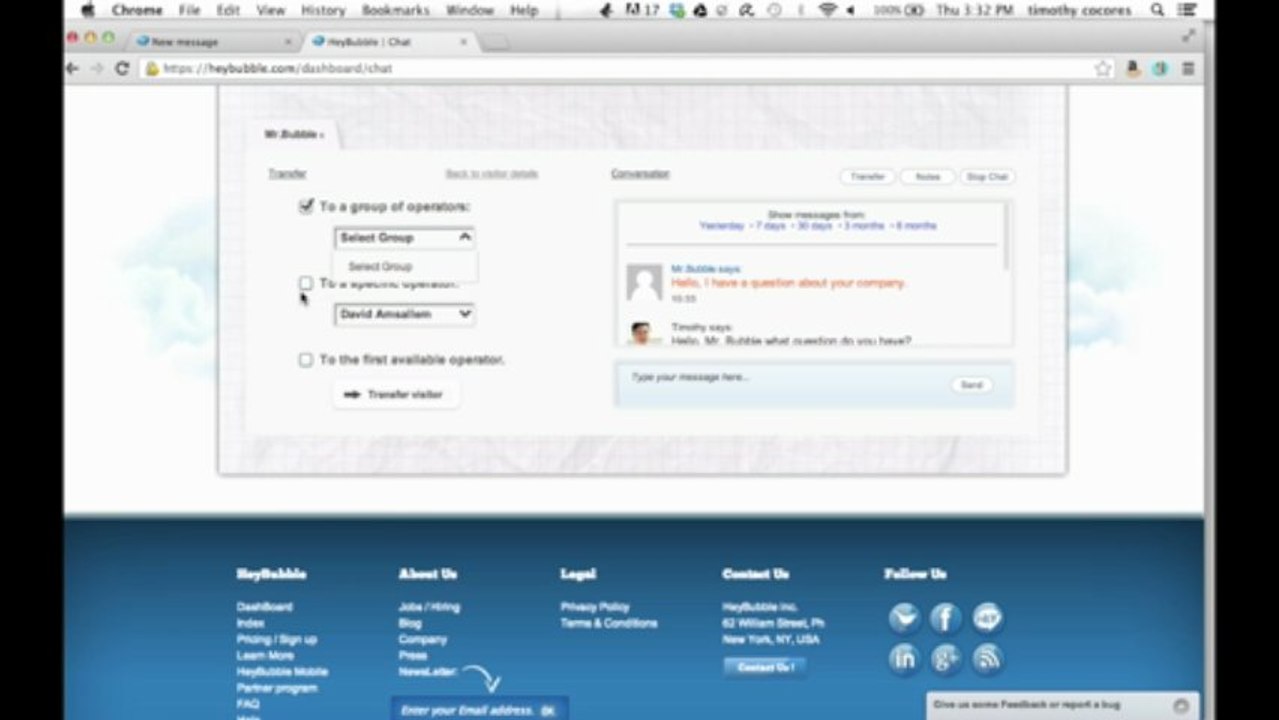Send the chat message

click(971, 385)
